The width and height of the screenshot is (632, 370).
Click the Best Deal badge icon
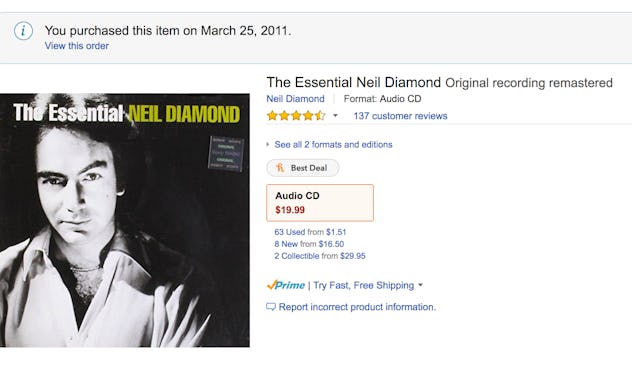coord(280,168)
